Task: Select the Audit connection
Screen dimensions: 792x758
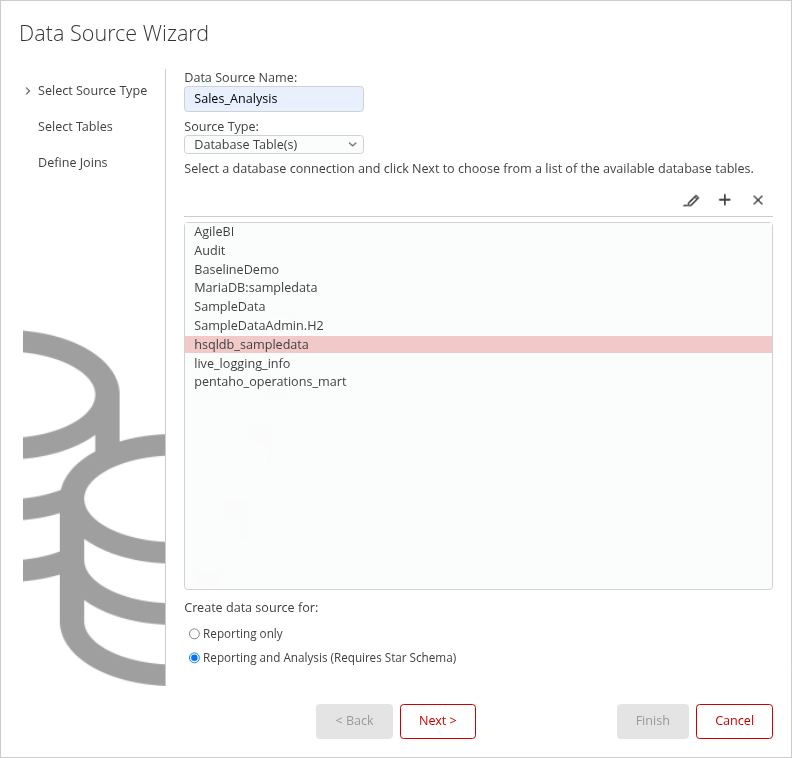Action: [210, 251]
